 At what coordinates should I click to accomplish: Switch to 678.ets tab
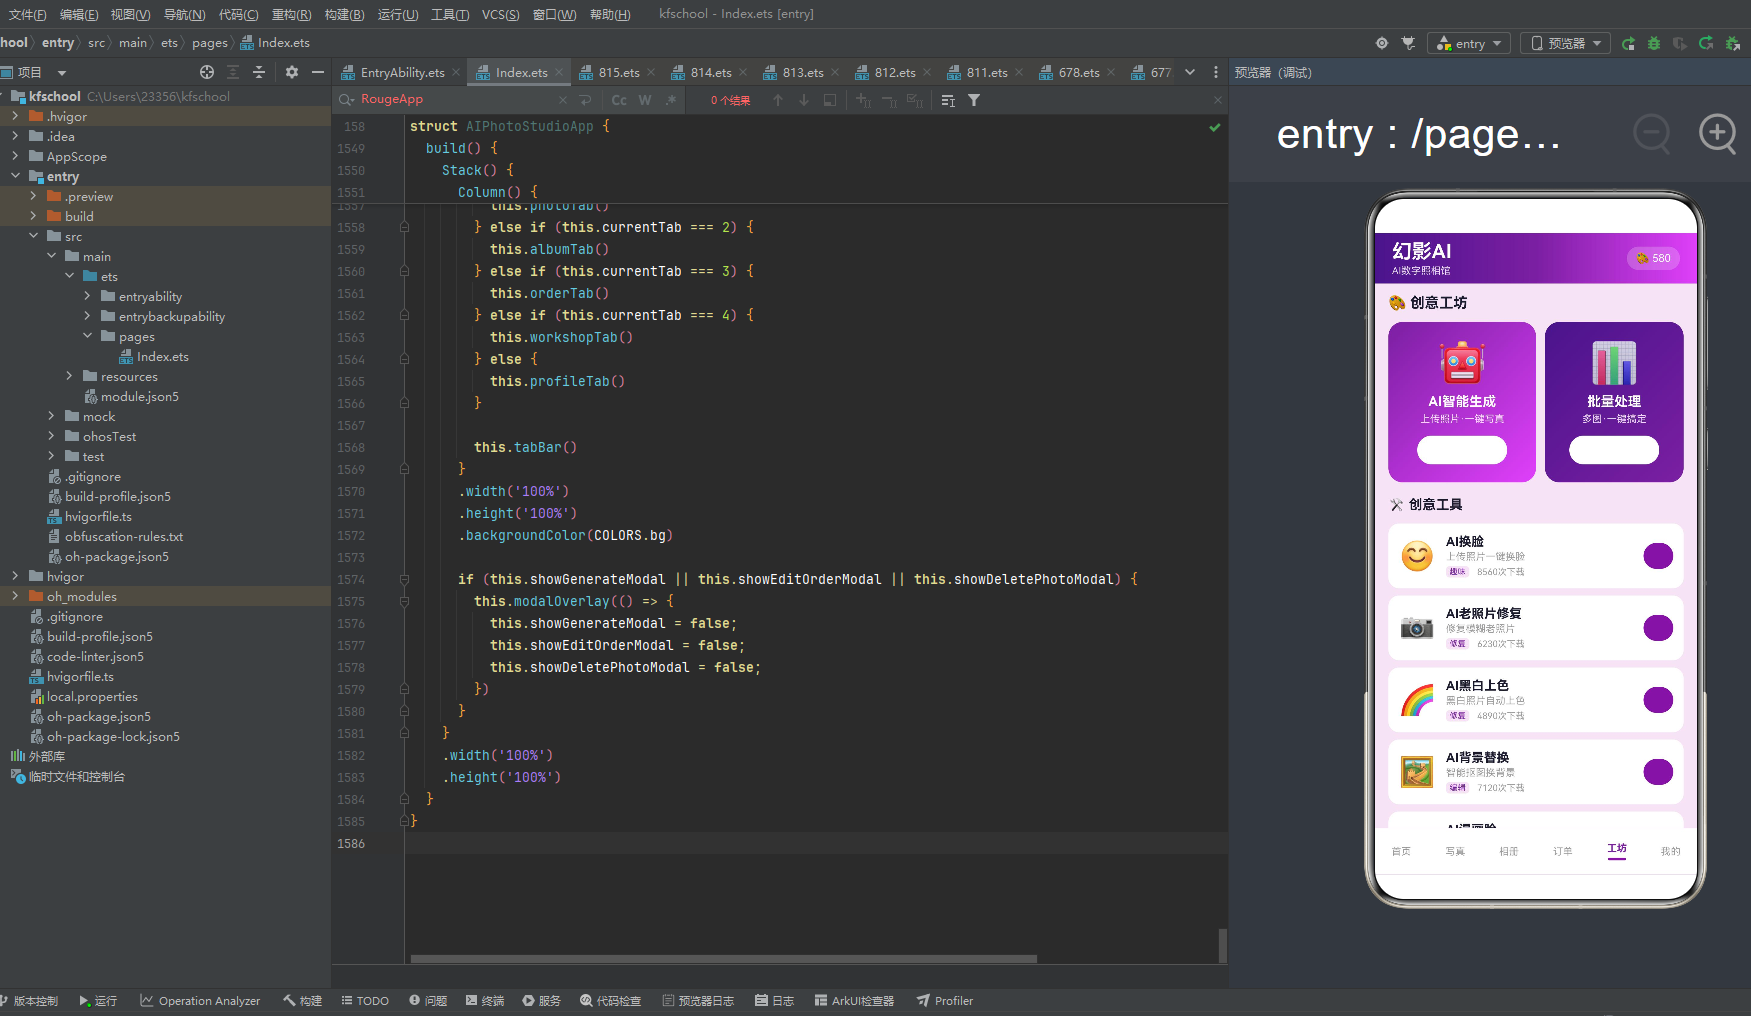pyautogui.click(x=1078, y=72)
